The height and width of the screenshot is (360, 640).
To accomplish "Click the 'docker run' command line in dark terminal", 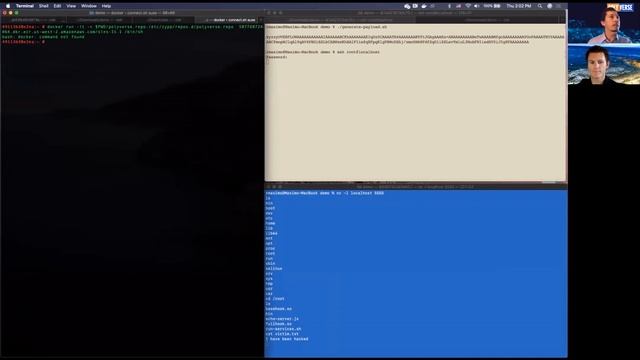I will tap(132, 29).
